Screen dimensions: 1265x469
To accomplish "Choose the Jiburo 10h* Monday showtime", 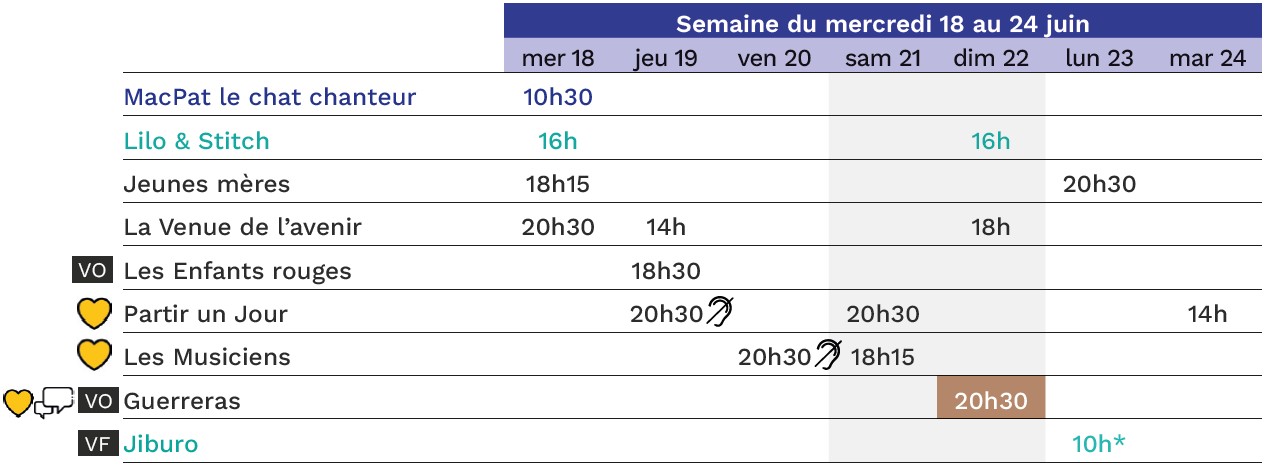I will 1099,444.
